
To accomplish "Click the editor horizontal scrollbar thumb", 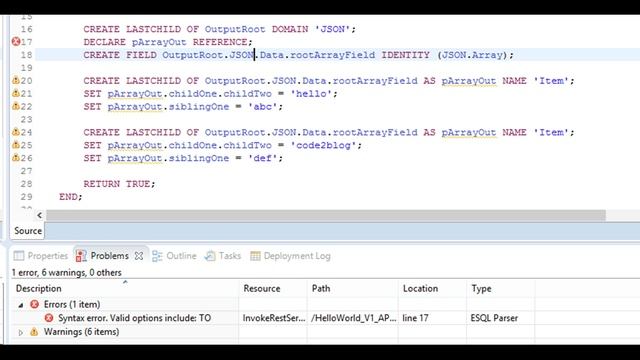I will pos(326,215).
